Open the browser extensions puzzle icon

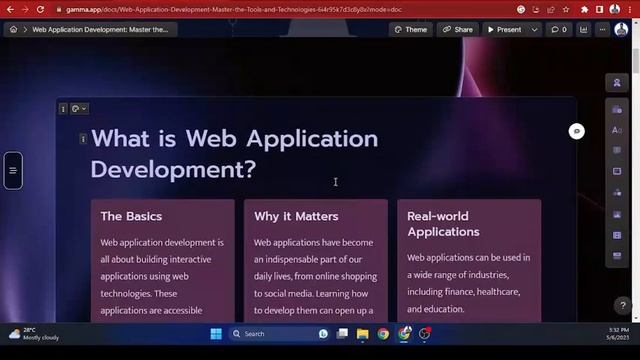[584, 9]
